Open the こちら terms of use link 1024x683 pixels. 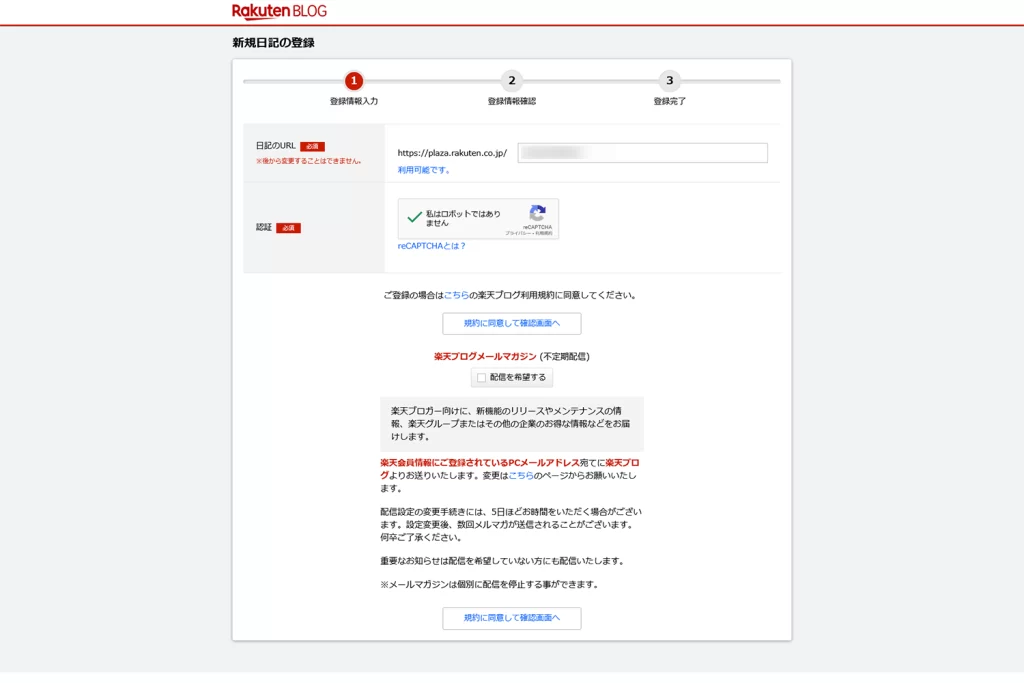point(456,295)
